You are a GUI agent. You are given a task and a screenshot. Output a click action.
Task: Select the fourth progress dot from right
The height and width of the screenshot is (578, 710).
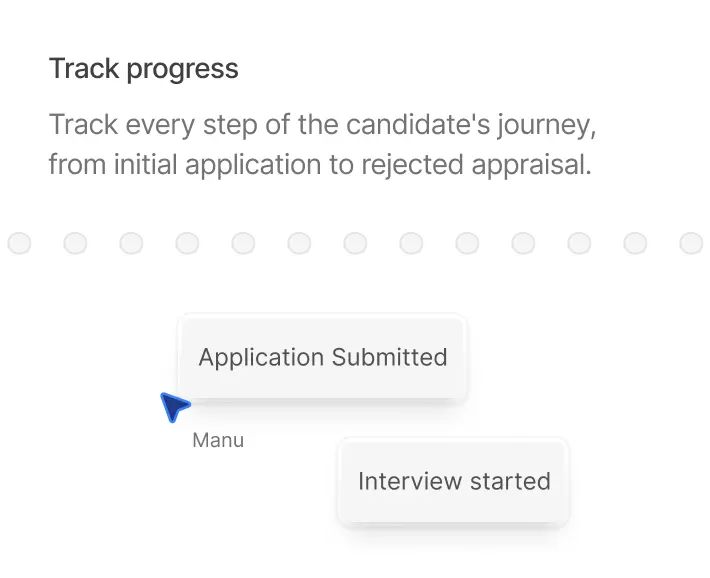523,243
